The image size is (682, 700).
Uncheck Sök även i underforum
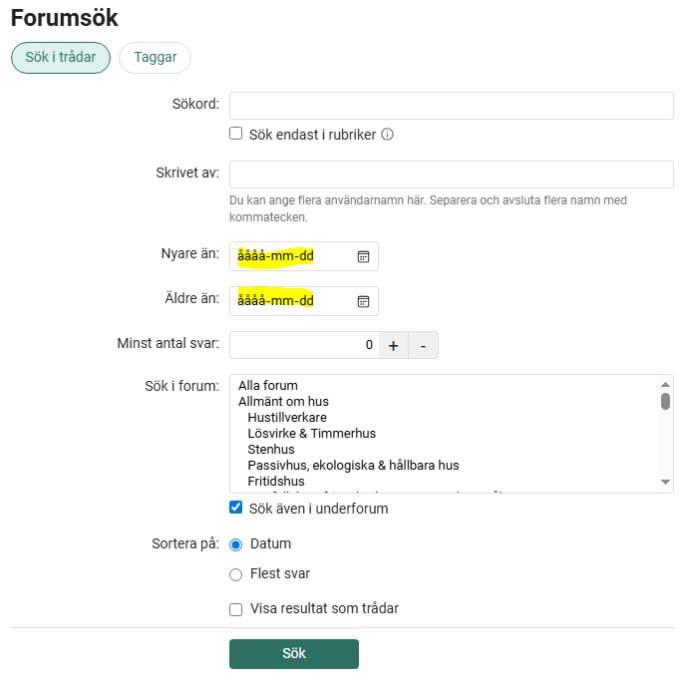236,508
